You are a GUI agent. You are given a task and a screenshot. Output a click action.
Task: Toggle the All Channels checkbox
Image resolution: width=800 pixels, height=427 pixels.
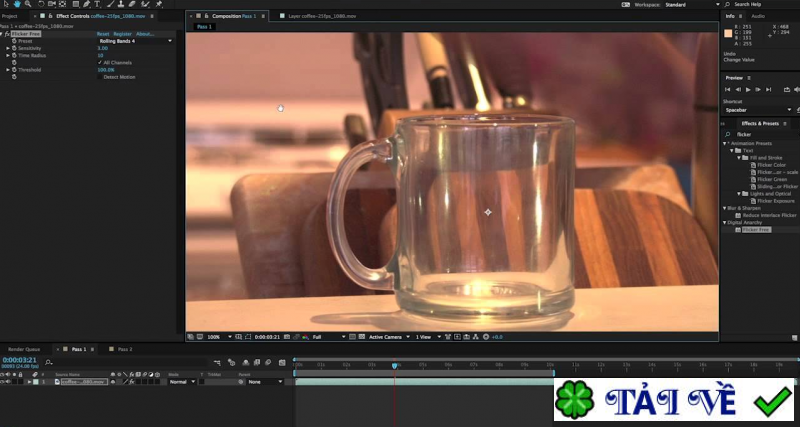click(100, 62)
